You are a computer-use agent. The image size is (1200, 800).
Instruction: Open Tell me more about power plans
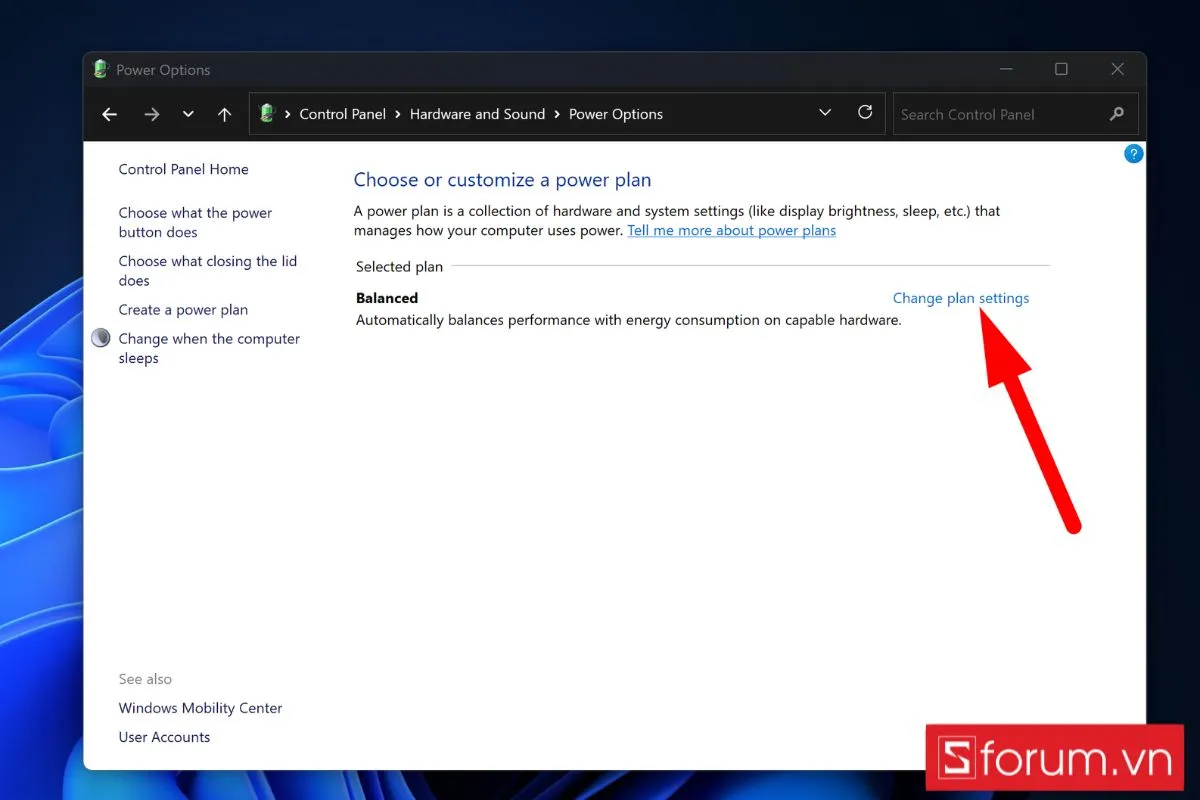[731, 230]
